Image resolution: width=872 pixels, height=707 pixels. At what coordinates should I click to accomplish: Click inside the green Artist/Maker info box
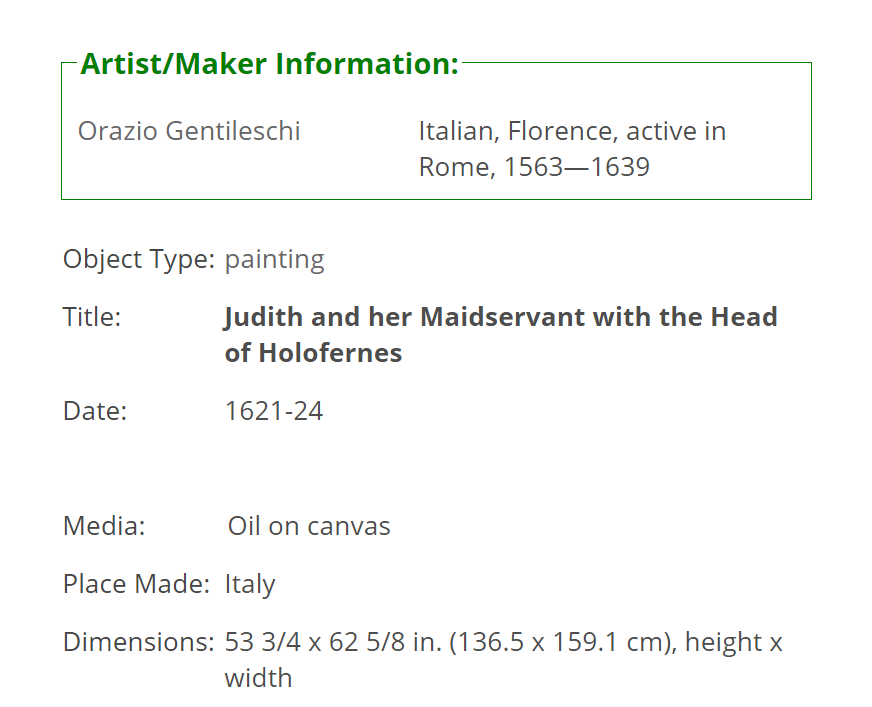click(437, 131)
